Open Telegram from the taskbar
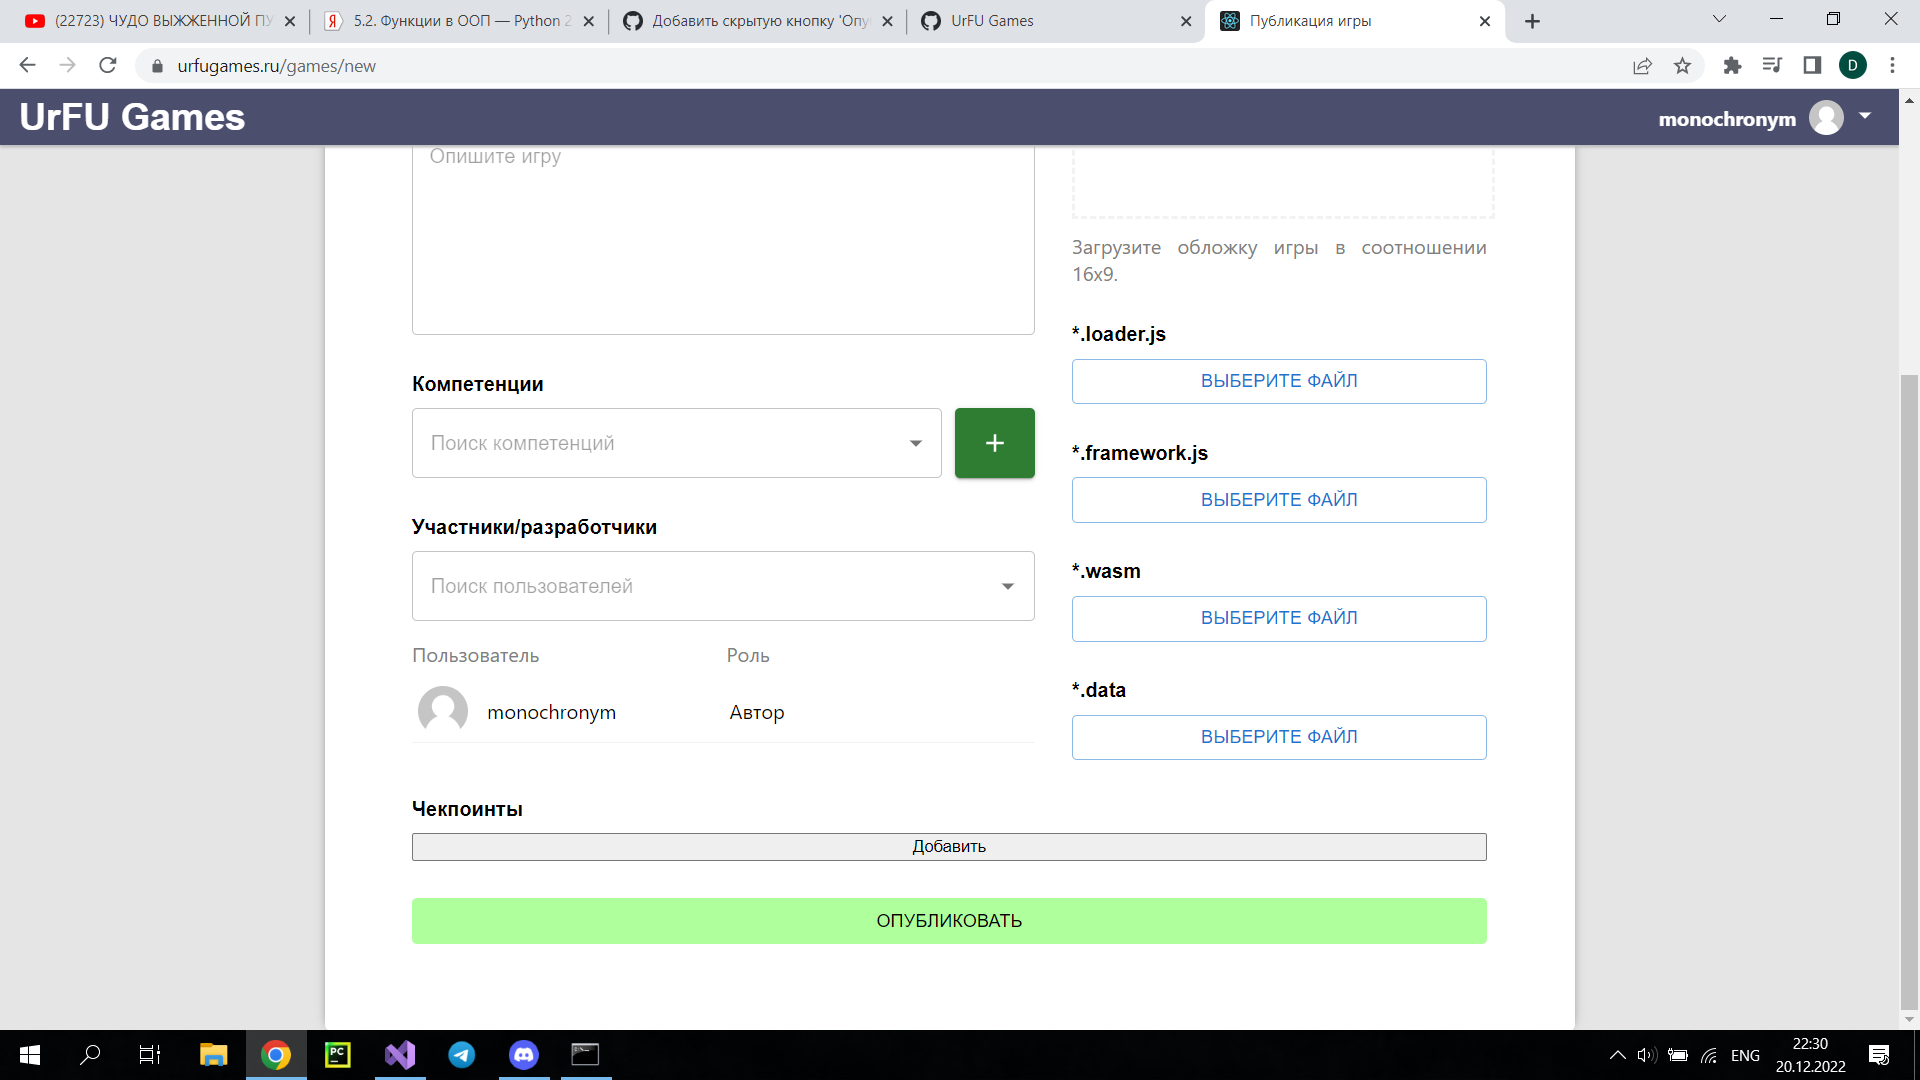This screenshot has height=1080, width=1920. pyautogui.click(x=462, y=1055)
